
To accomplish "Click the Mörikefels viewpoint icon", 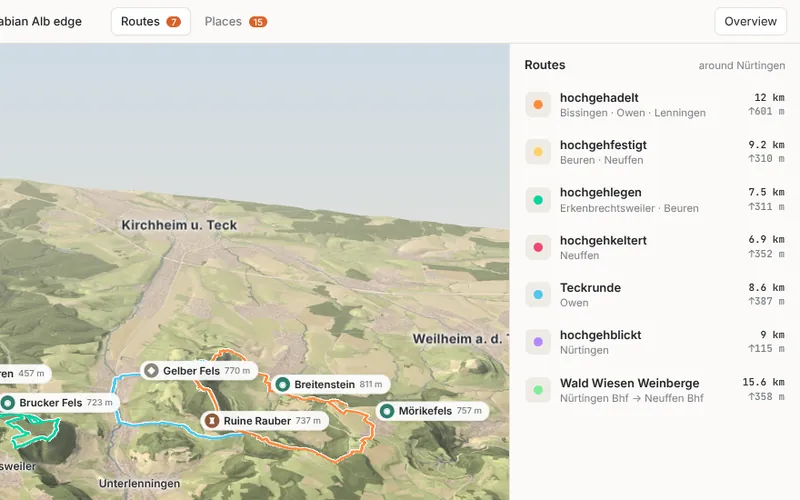I will 387,411.
